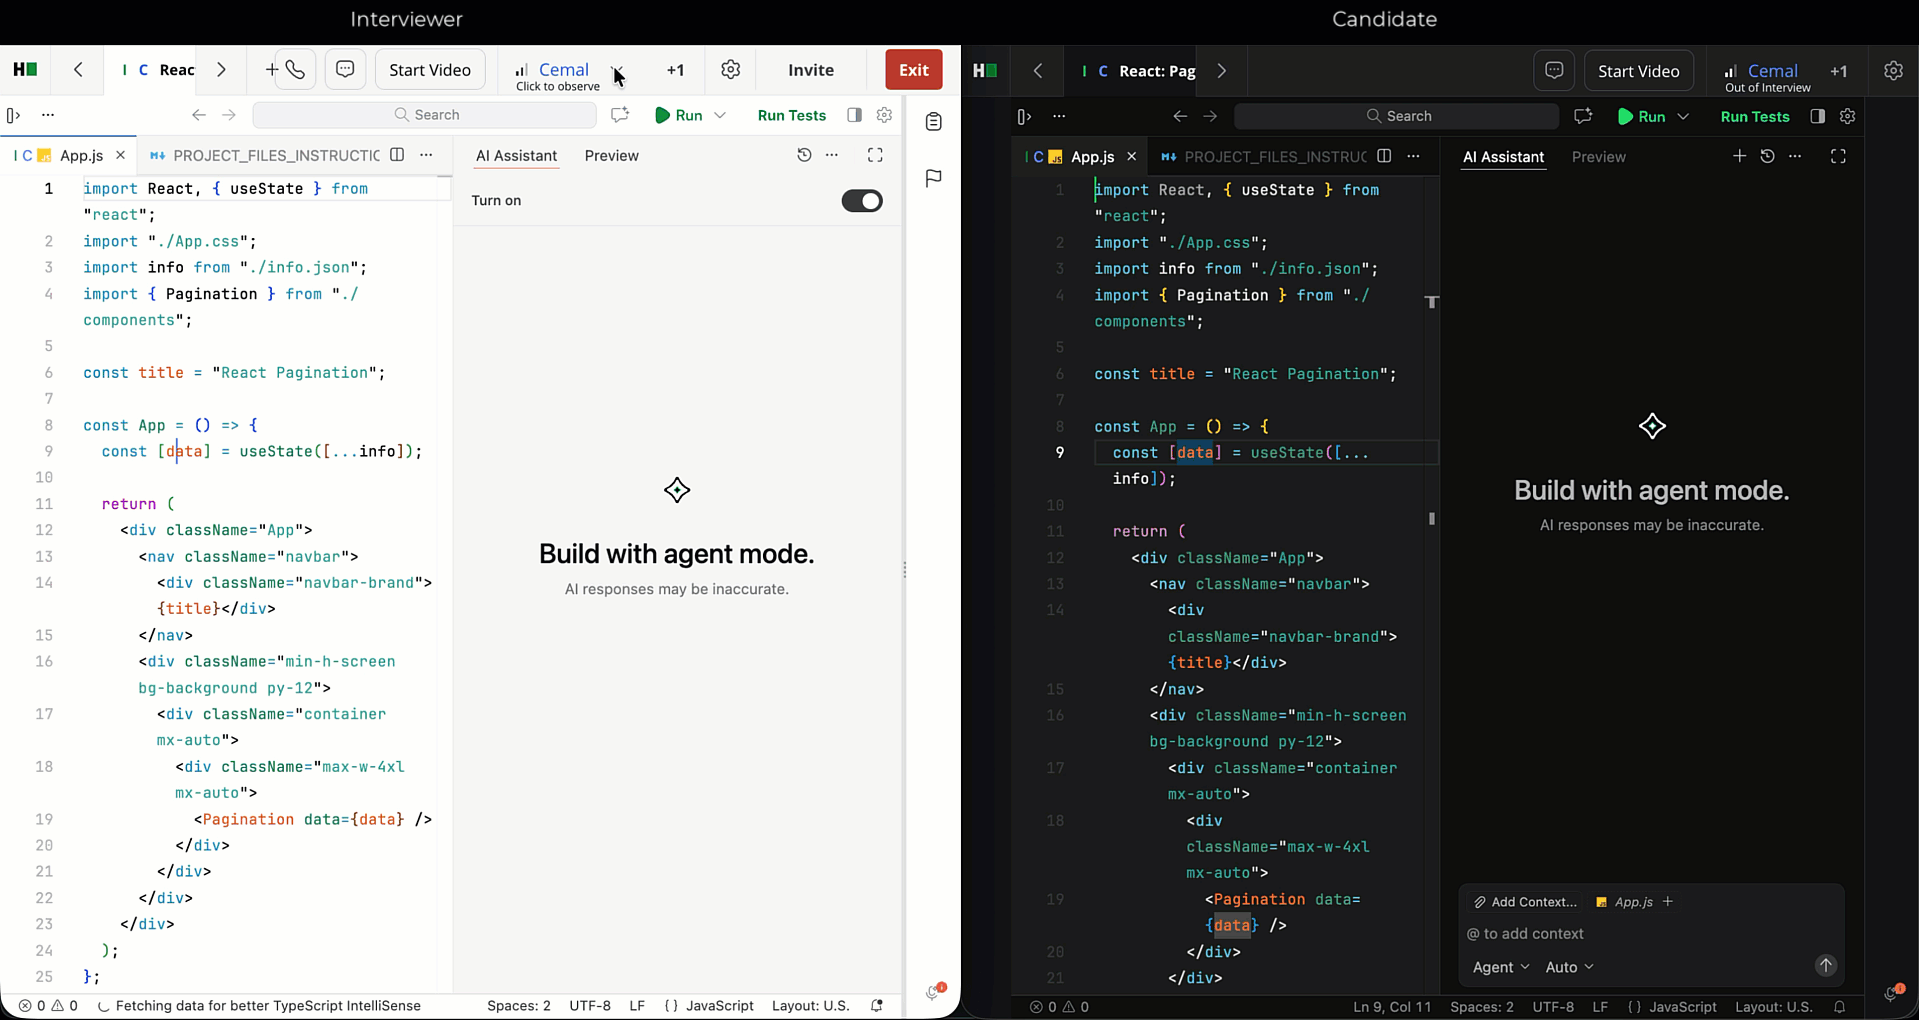Switch to the Preview tab
Image resolution: width=1919 pixels, height=1020 pixels.
[611, 155]
